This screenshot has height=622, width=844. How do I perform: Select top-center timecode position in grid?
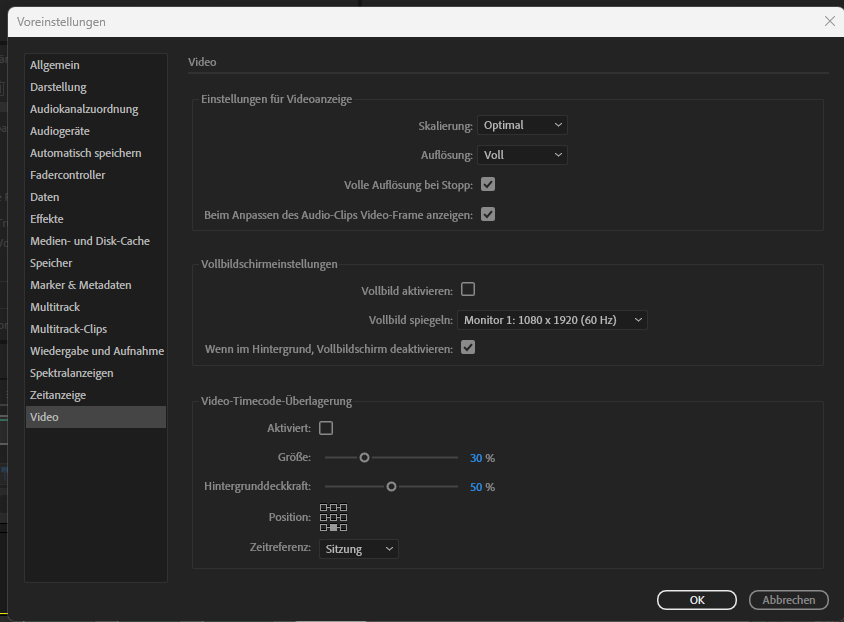[x=333, y=508]
